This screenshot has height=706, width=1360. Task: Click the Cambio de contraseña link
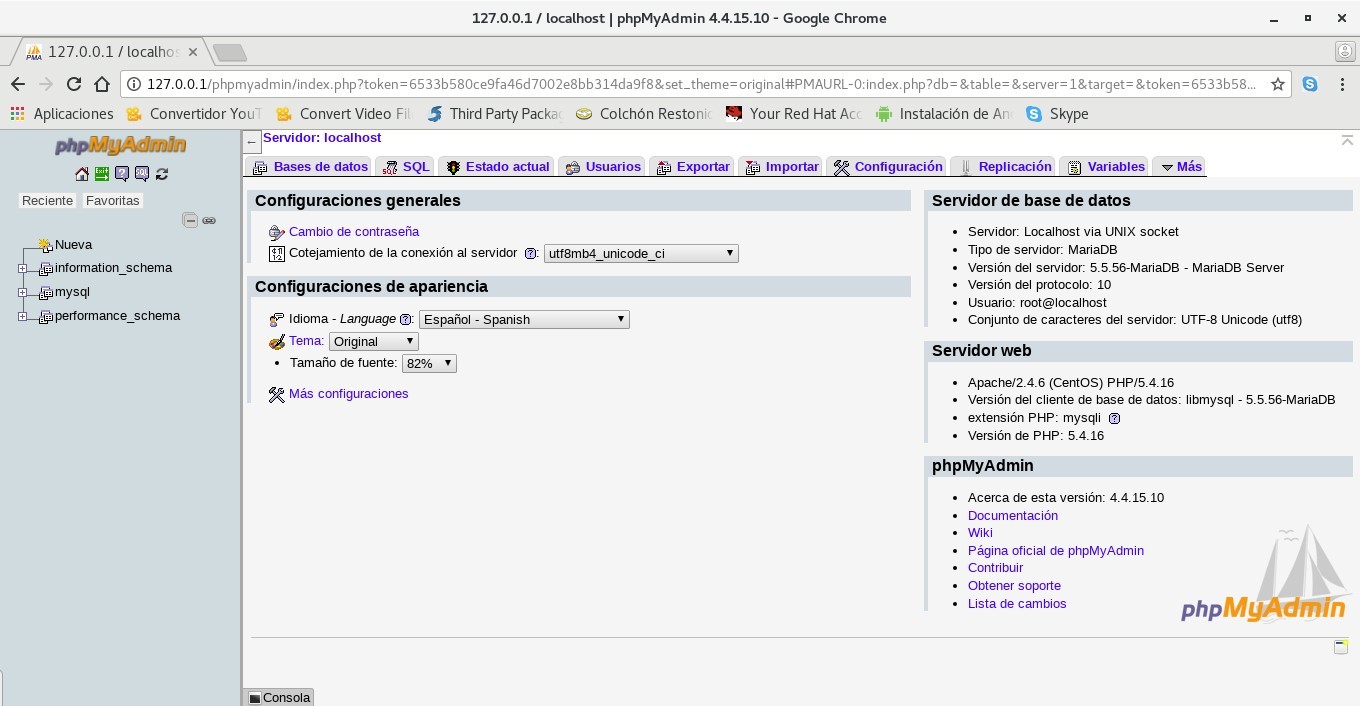(353, 232)
